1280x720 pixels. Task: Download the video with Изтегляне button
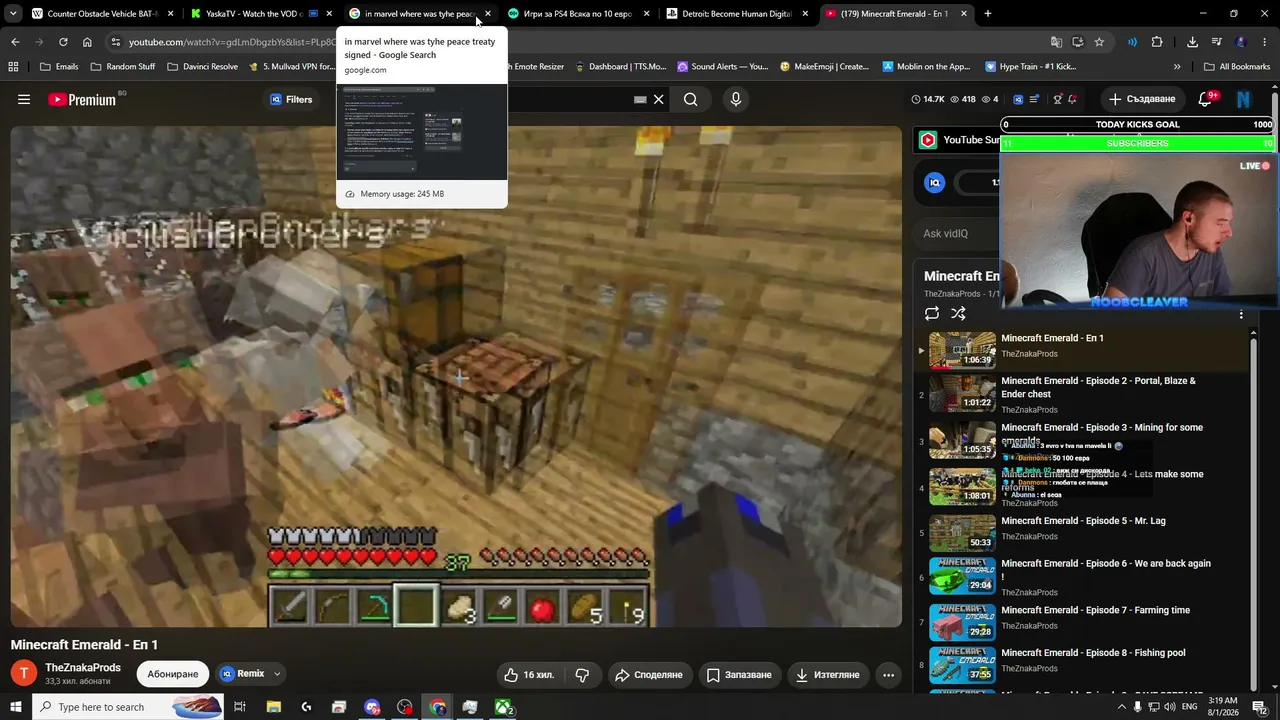coord(828,675)
